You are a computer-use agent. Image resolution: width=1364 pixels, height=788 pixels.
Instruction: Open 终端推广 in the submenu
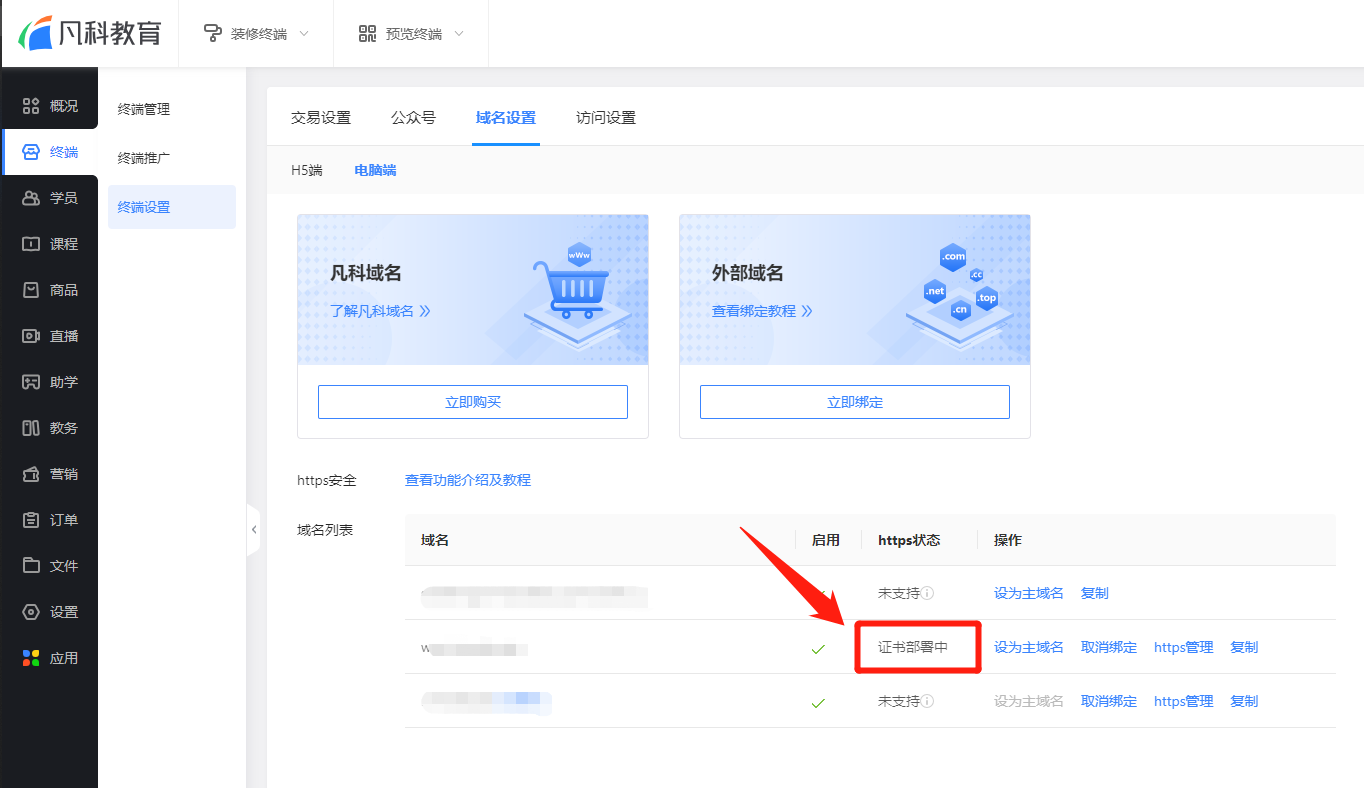click(144, 158)
